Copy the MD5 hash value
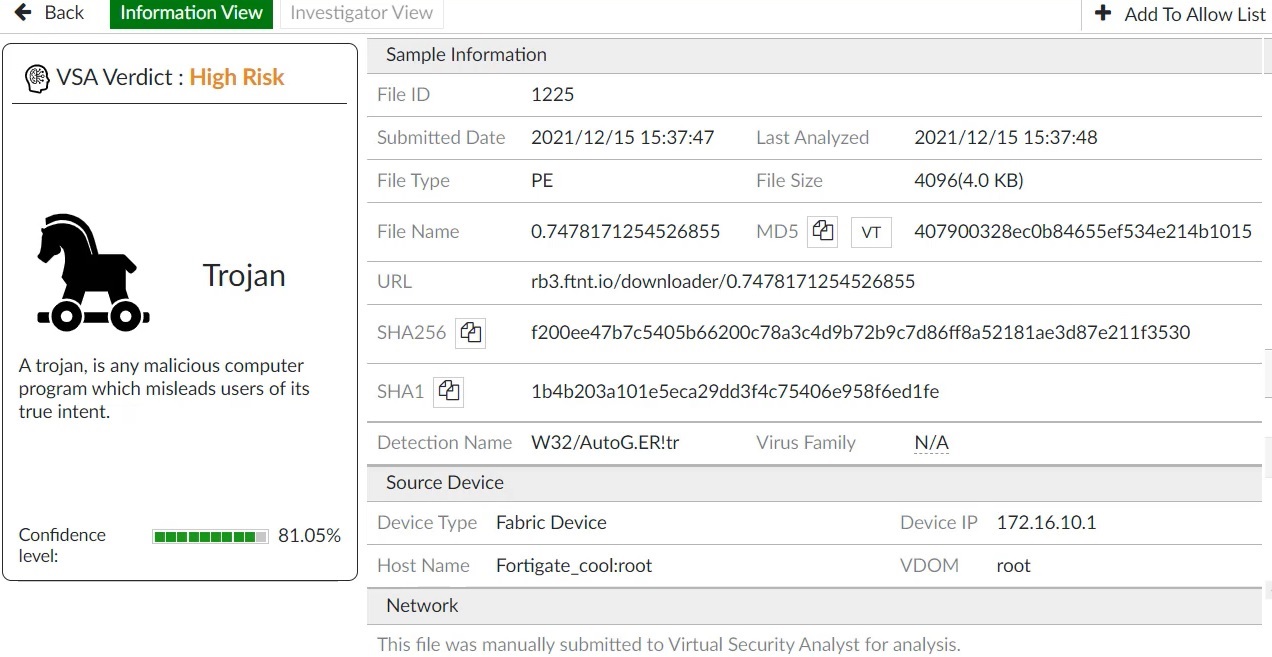 [x=823, y=231]
